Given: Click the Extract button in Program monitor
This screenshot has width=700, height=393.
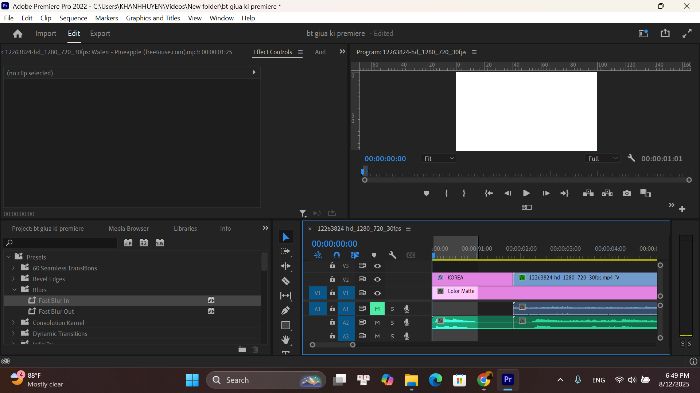Looking at the screenshot, I should (607, 193).
